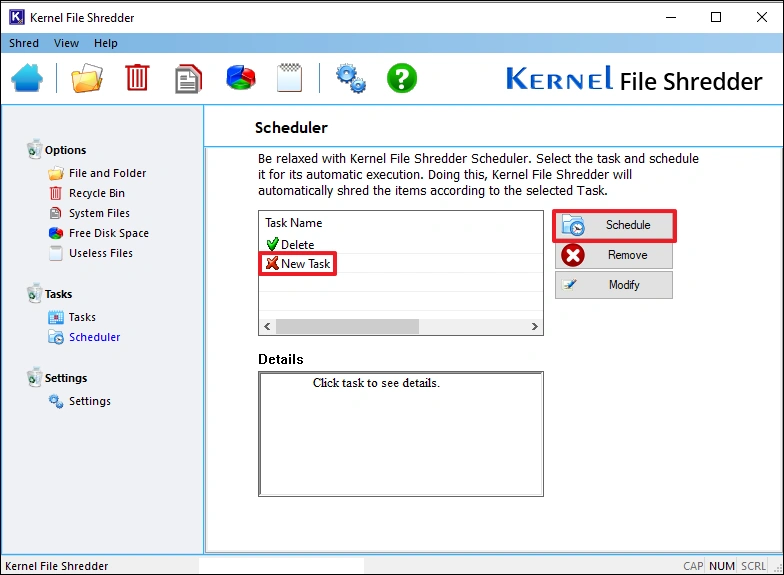The height and width of the screenshot is (575, 784).
Task: Click the task list right scroll arrow
Action: [x=536, y=327]
